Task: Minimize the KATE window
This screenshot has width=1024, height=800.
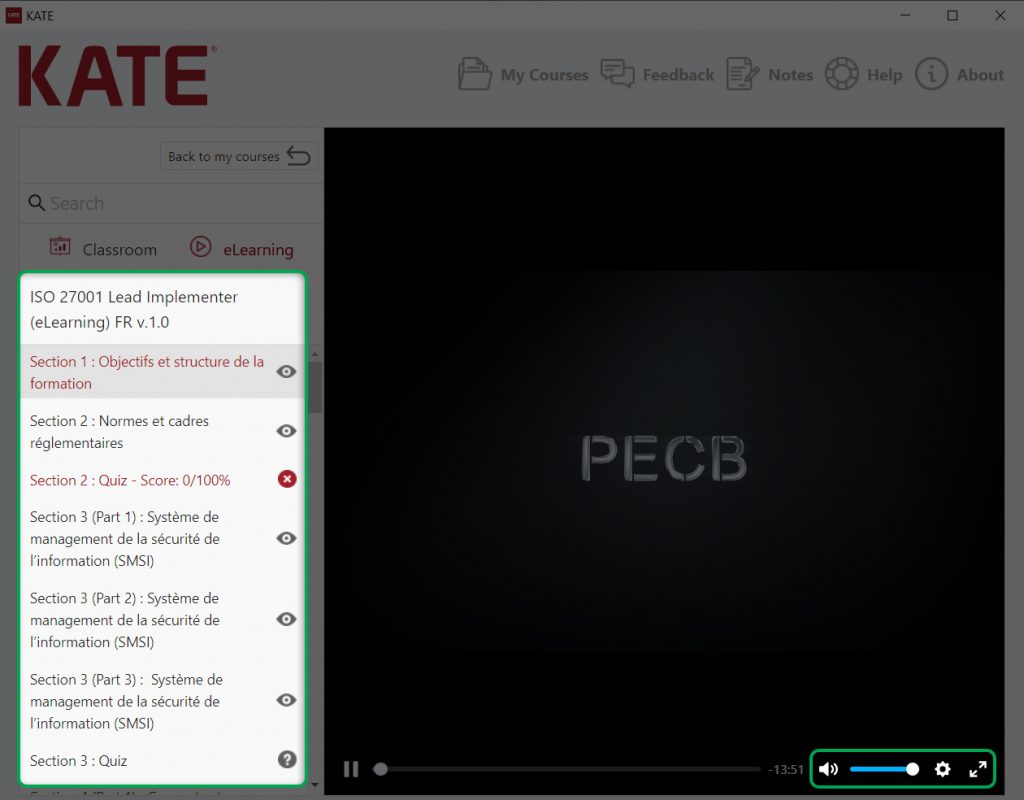Action: pyautogui.click(x=905, y=15)
